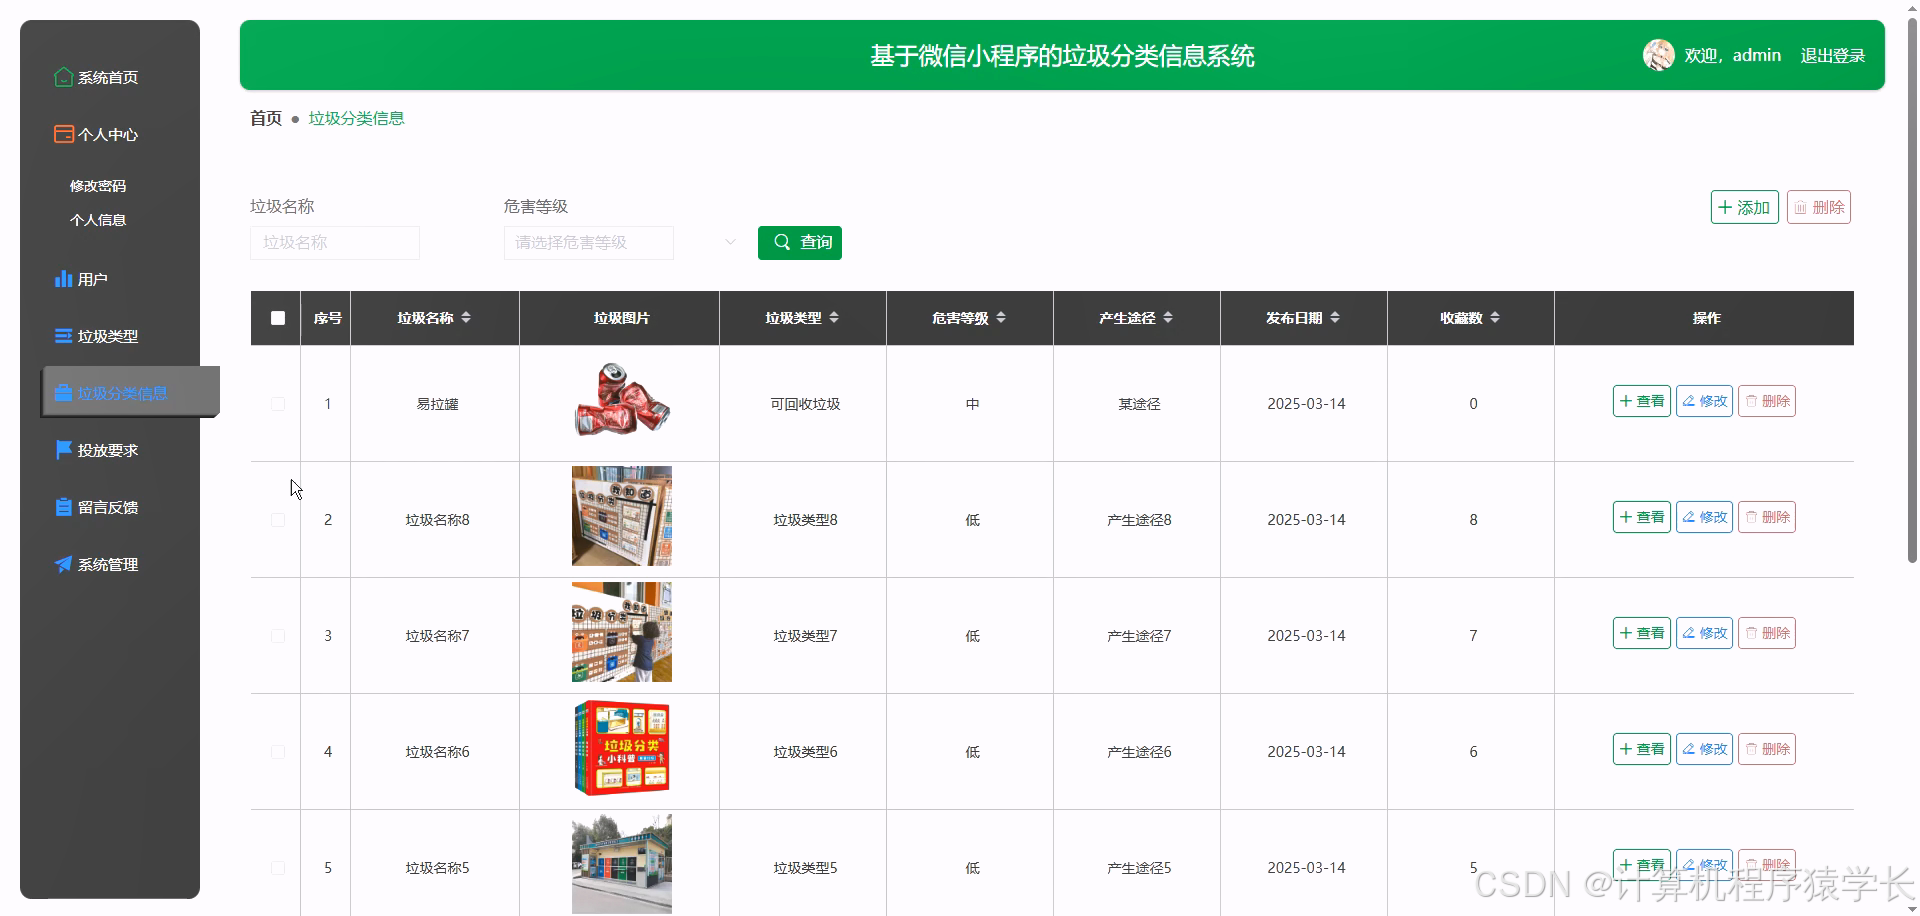Click the 发布日期 column sort arrows
This screenshot has height=916, width=1920.
click(1334, 317)
